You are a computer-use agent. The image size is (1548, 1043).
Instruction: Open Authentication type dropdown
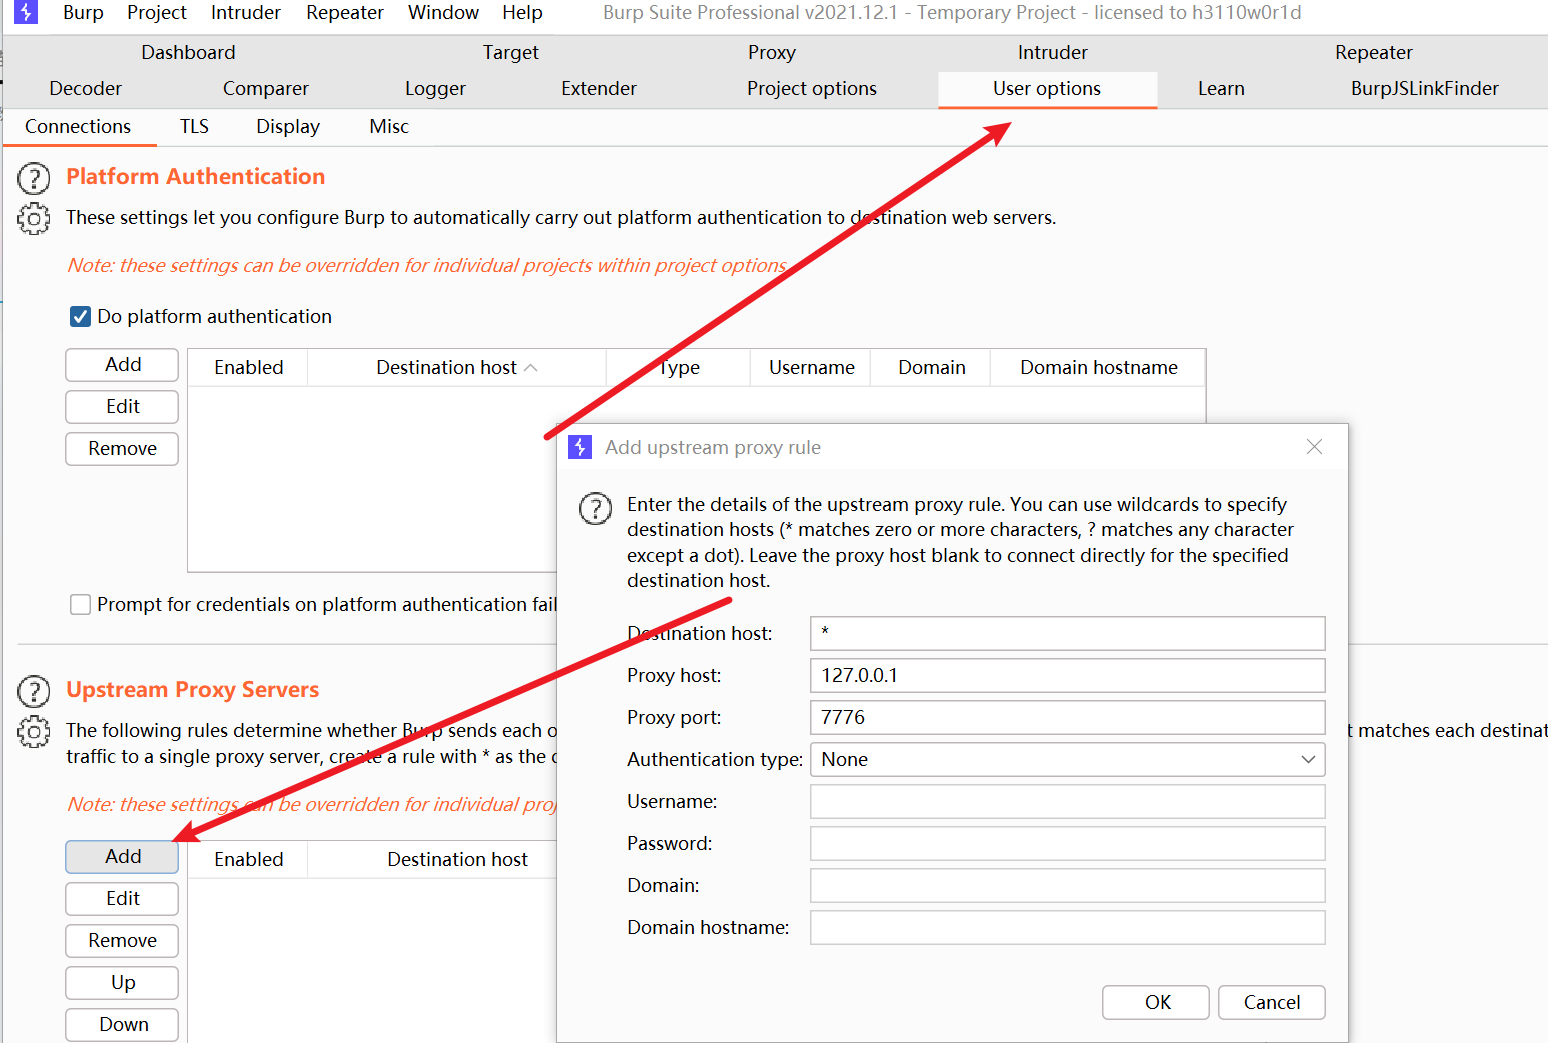1067,759
